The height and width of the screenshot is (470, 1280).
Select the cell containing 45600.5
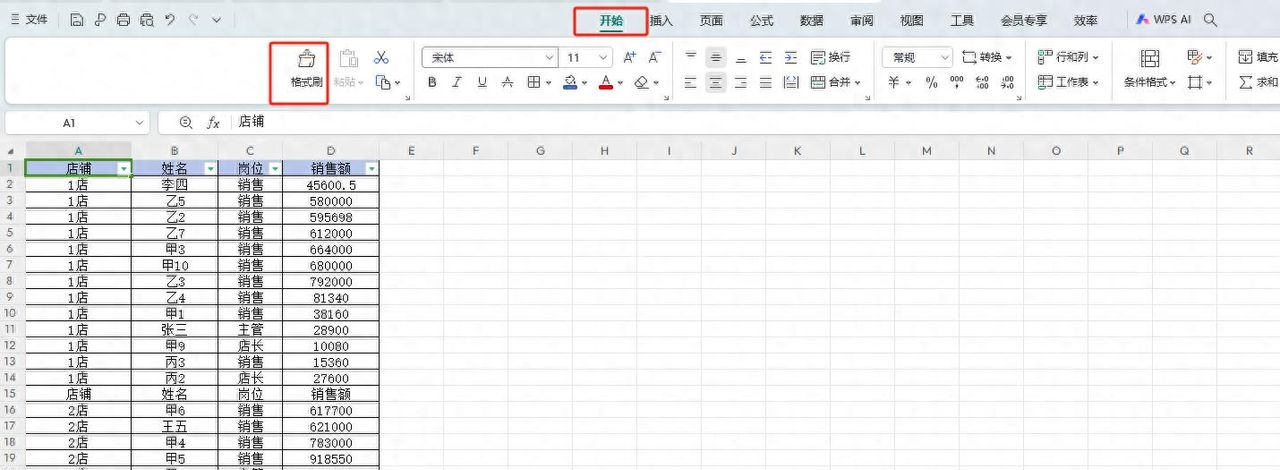[x=331, y=185]
